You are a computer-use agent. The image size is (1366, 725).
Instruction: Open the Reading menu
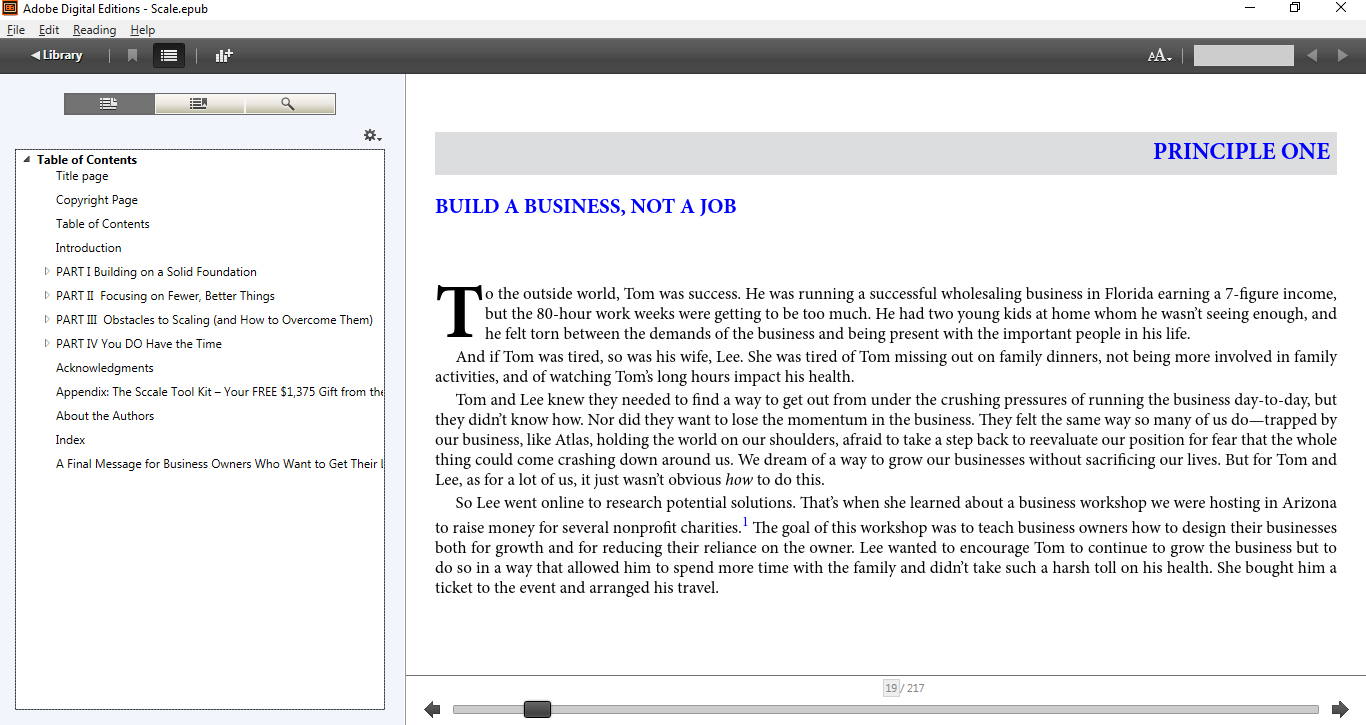coord(94,30)
